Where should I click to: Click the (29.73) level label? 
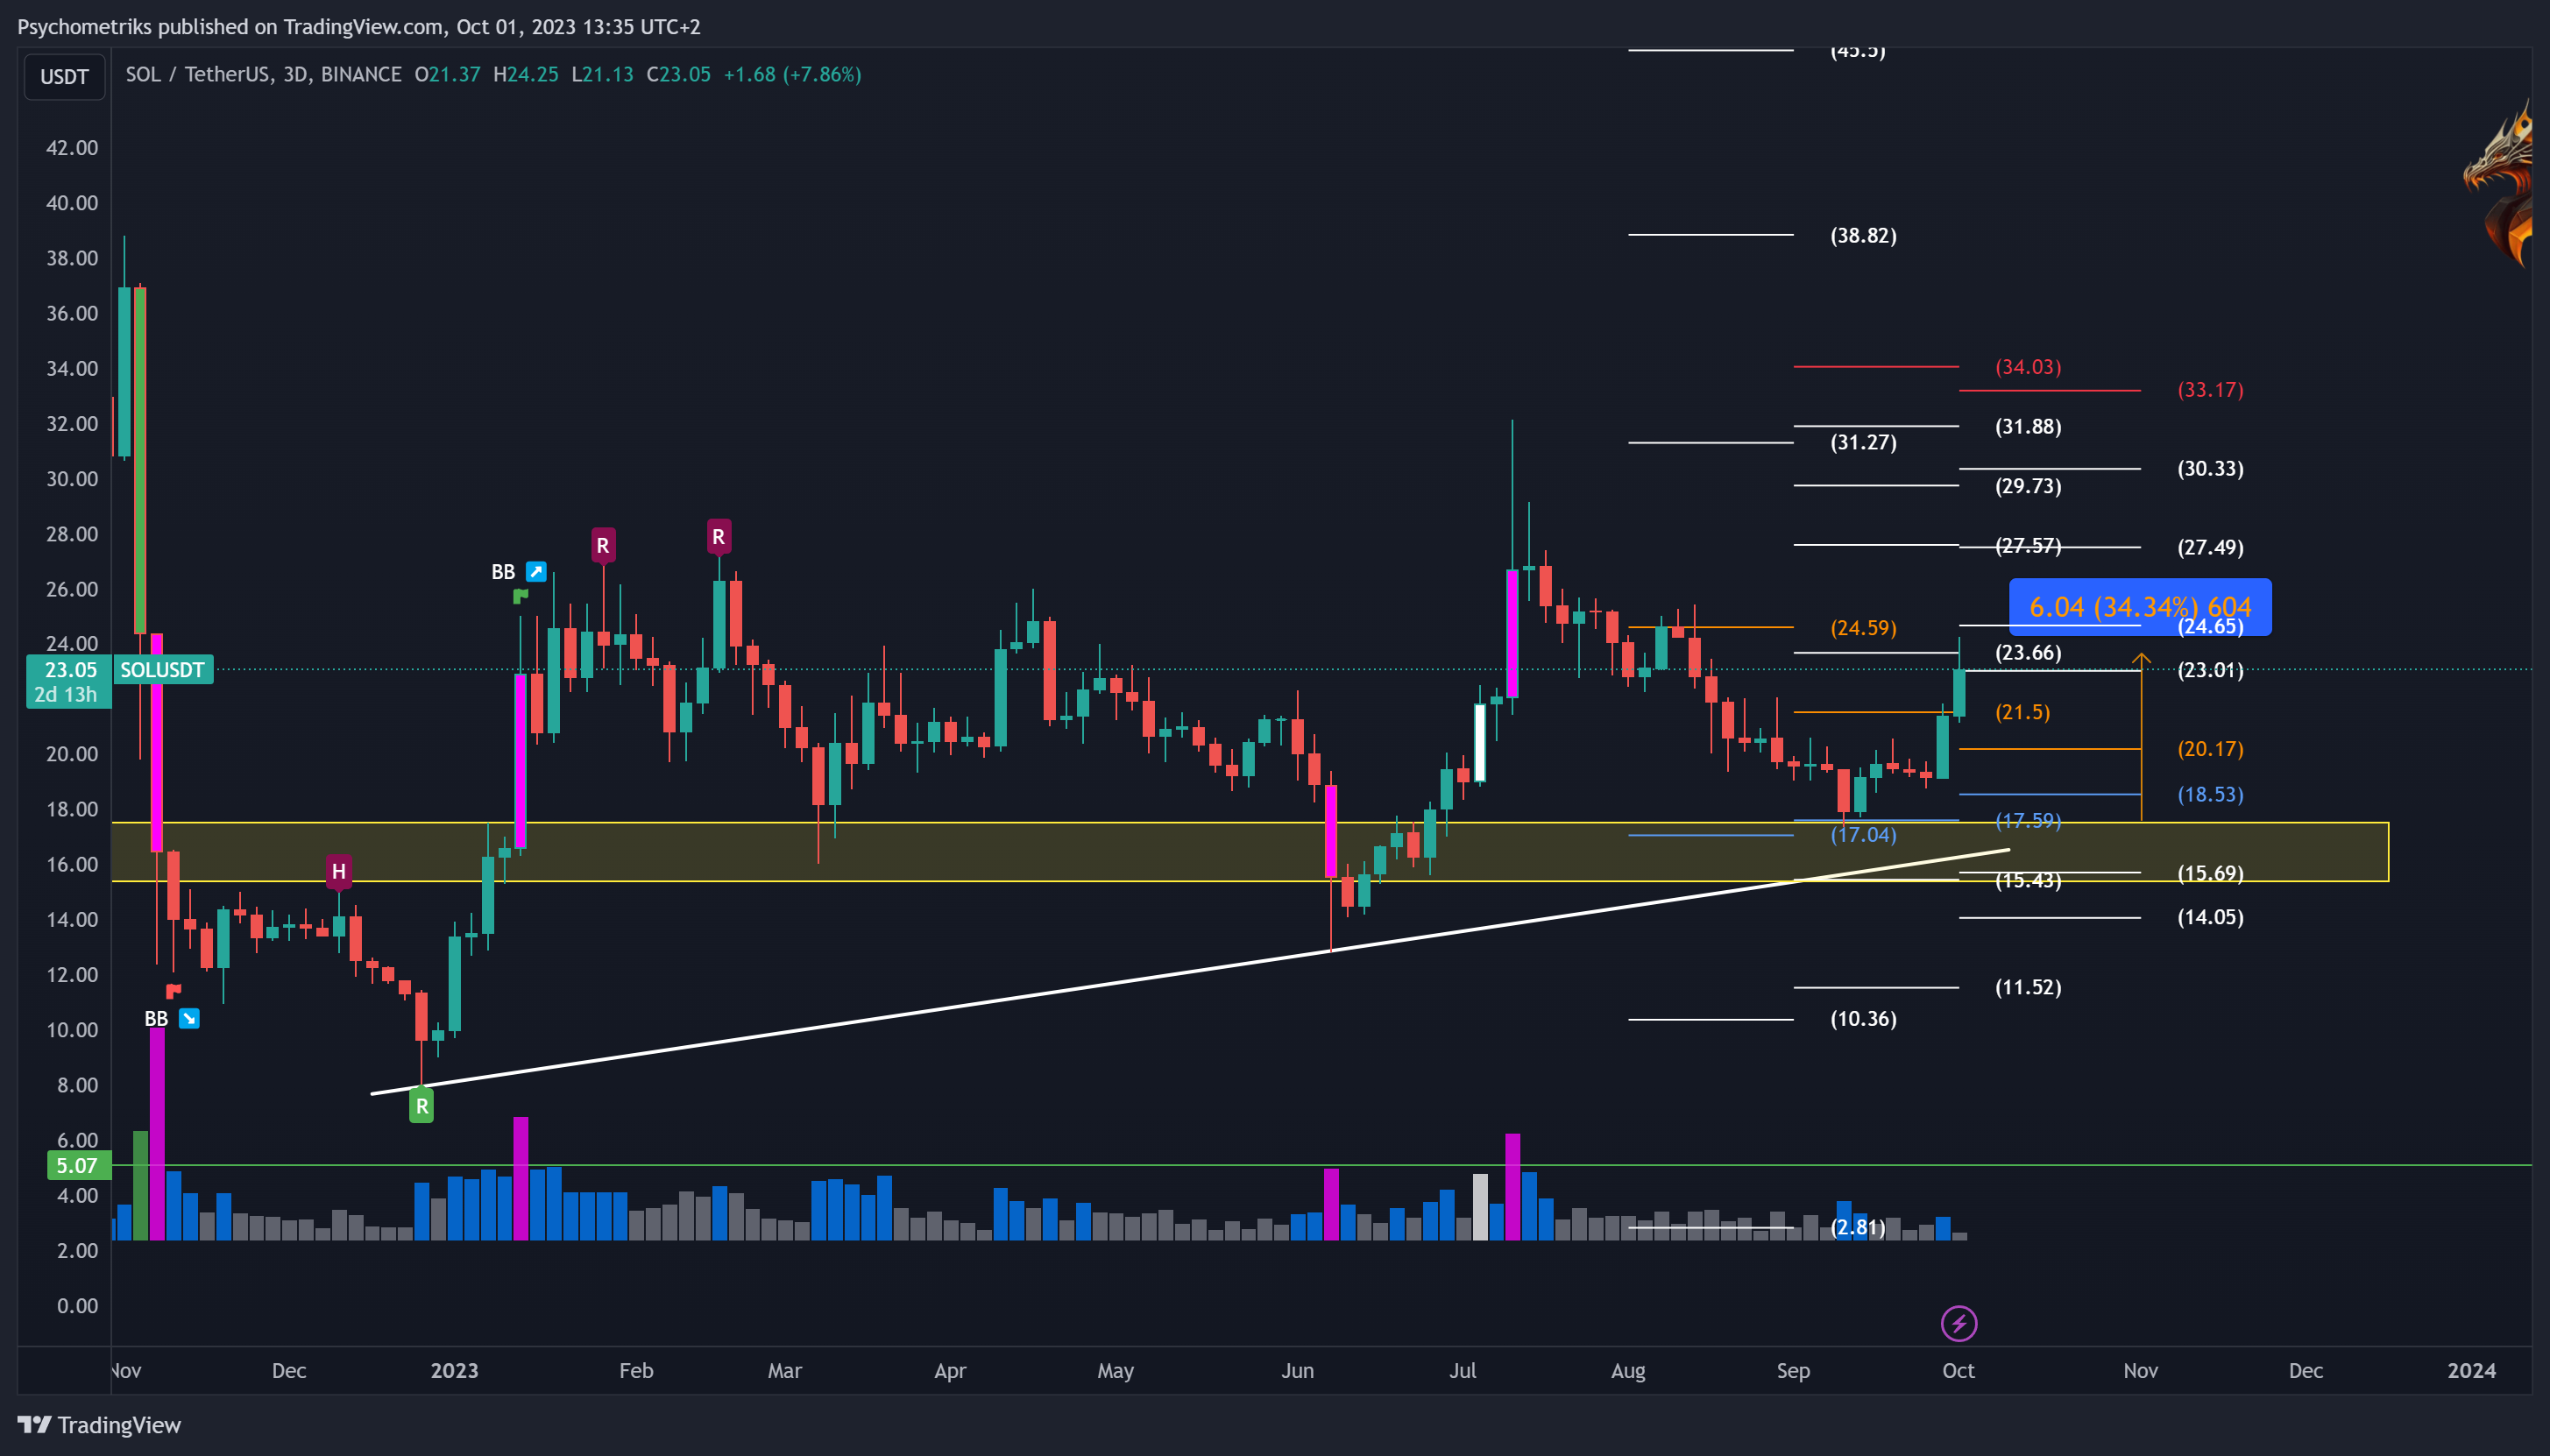[x=2028, y=486]
